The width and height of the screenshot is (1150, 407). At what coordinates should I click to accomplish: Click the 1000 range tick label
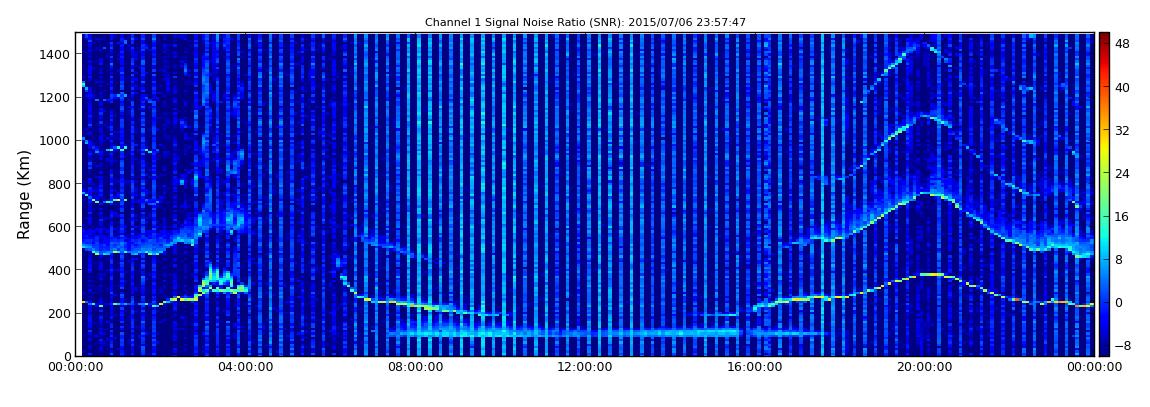click(56, 141)
